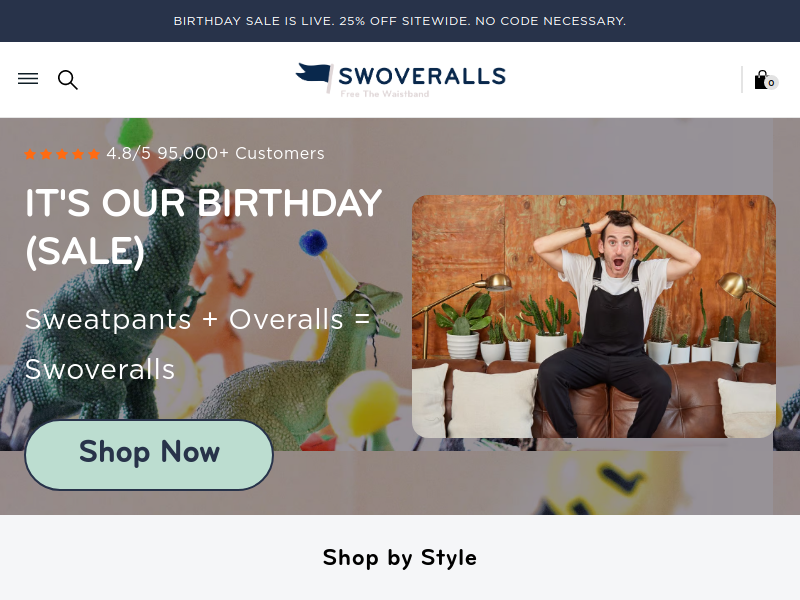Click the Birthday Sale announcement bar
800x600 pixels.
(x=400, y=21)
